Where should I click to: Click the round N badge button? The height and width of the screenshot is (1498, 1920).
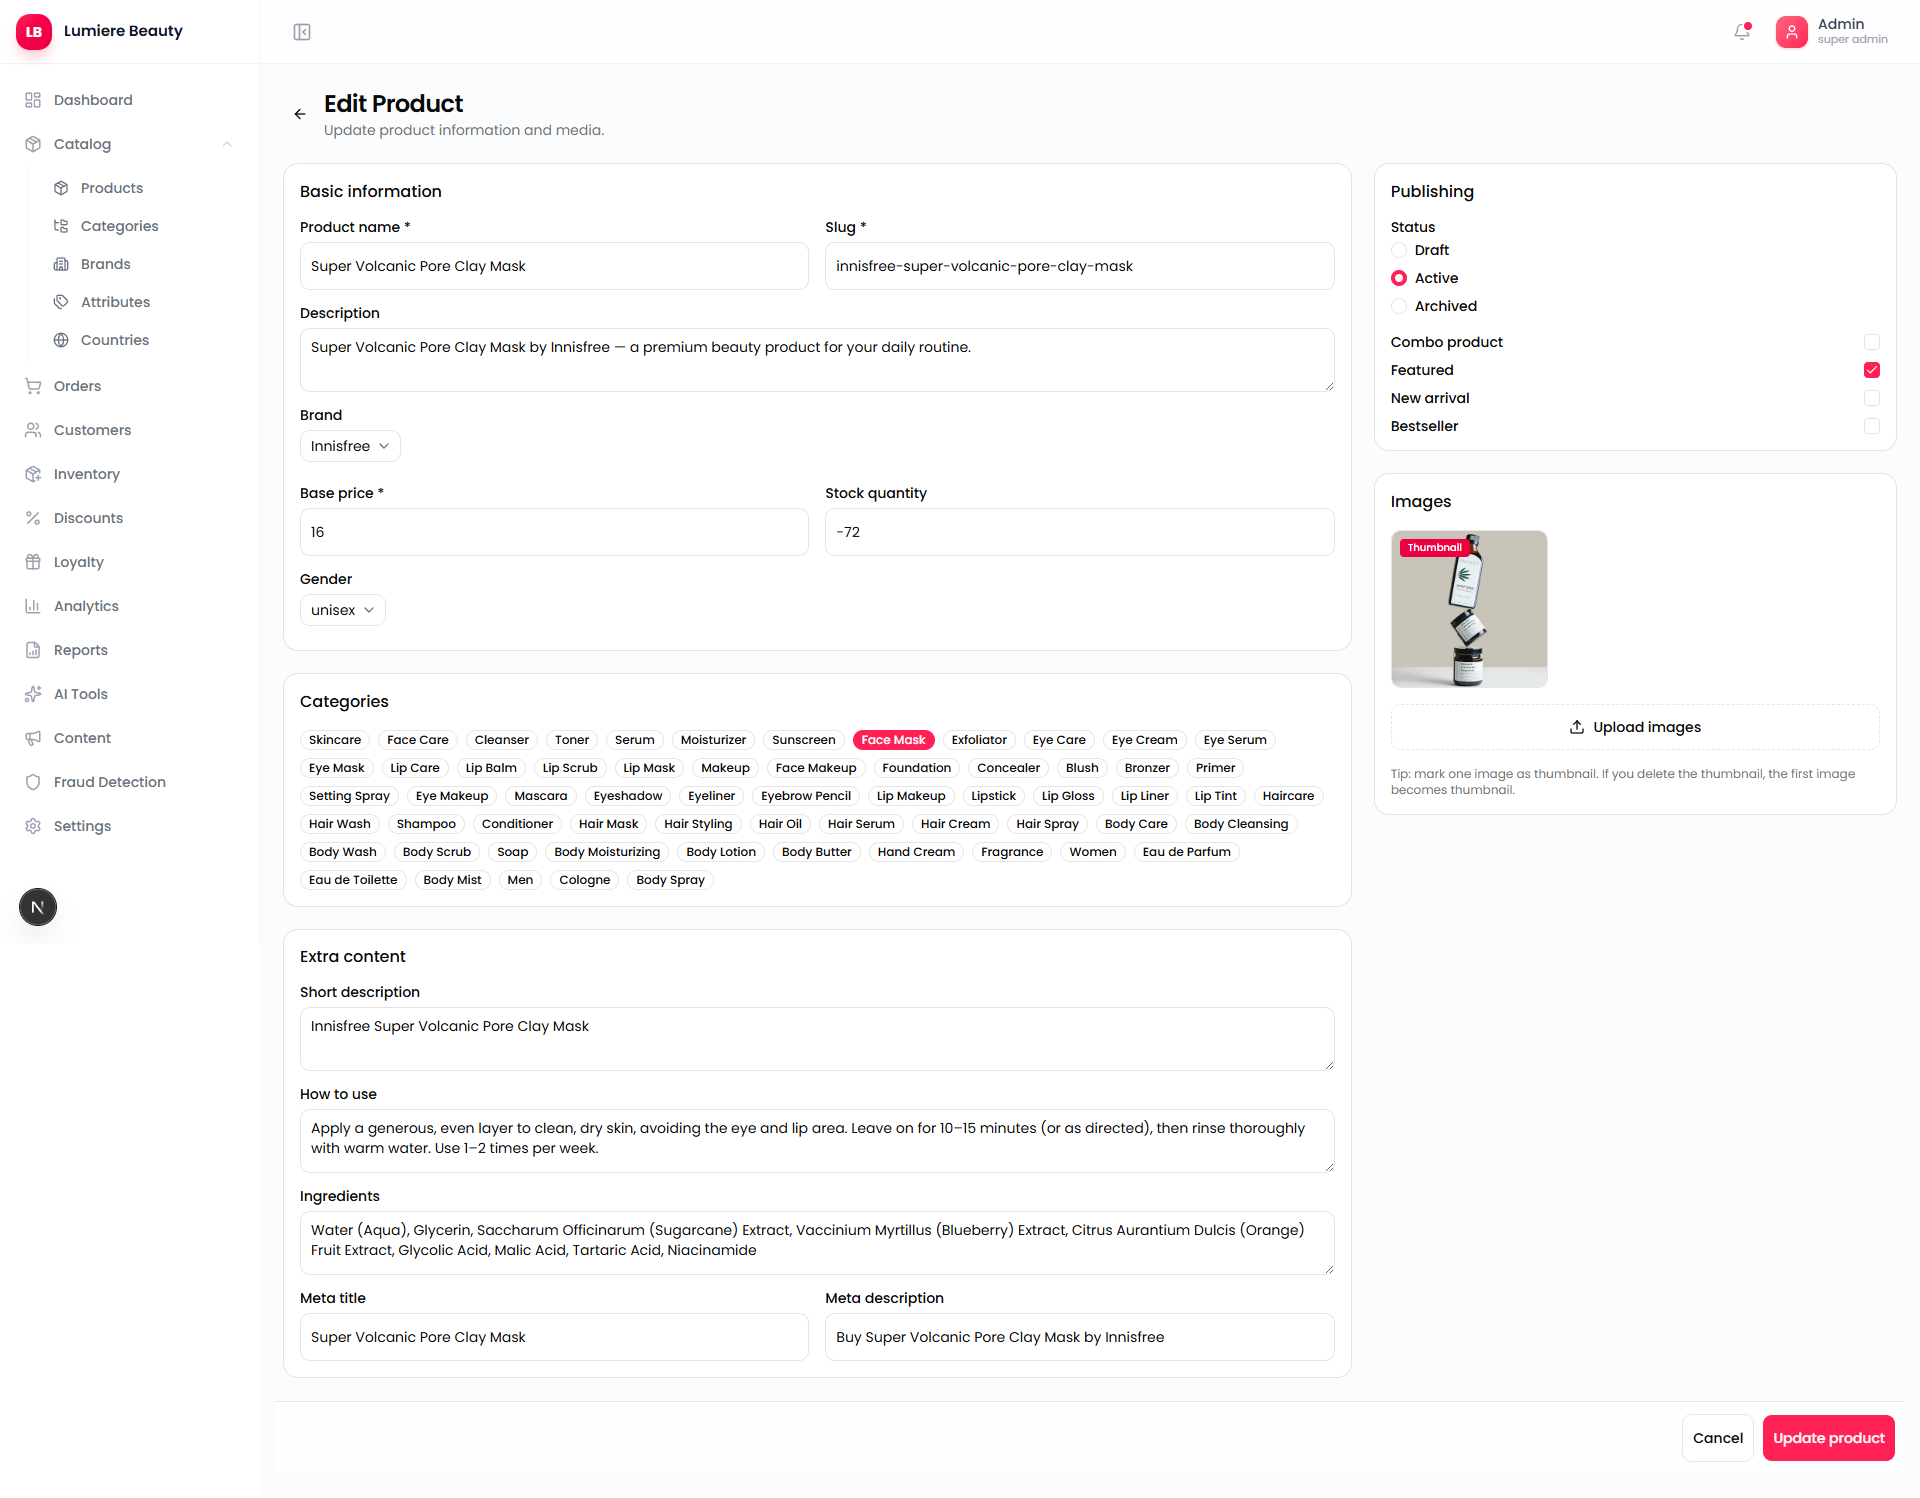click(38, 907)
